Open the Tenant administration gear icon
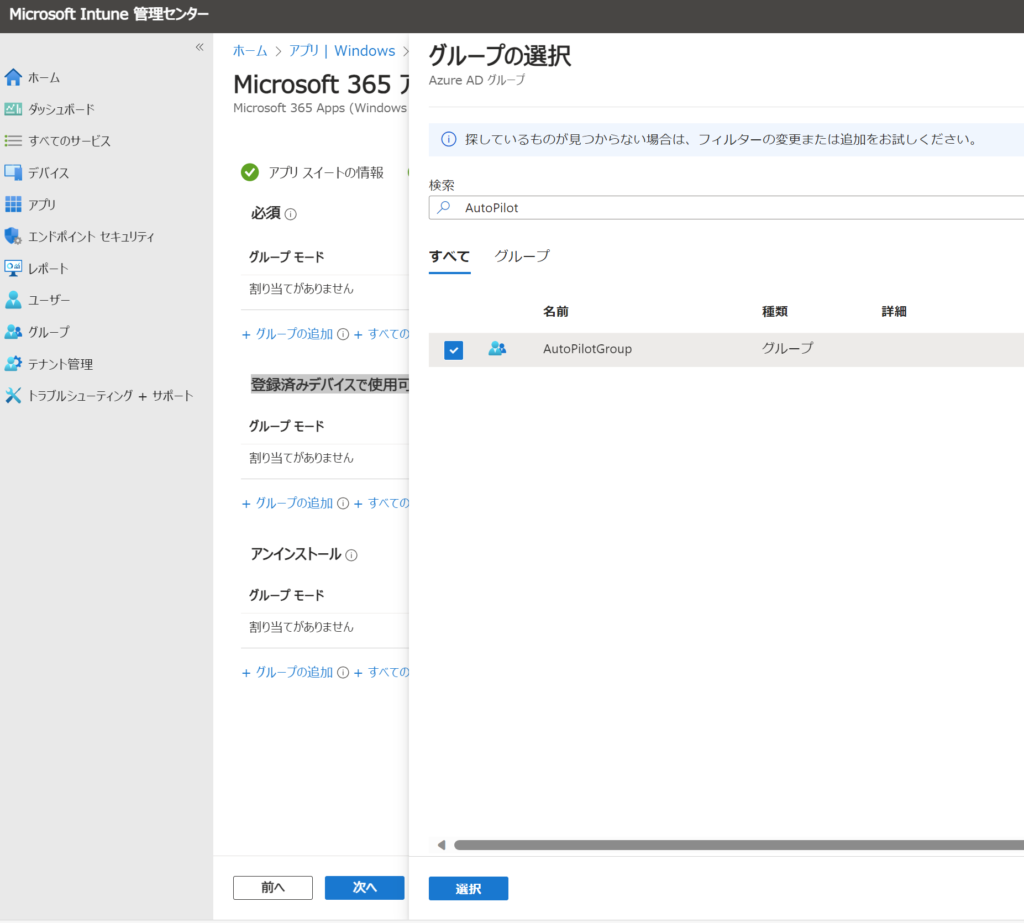Viewport: 1024px width, 923px height. pyautogui.click(x=13, y=364)
